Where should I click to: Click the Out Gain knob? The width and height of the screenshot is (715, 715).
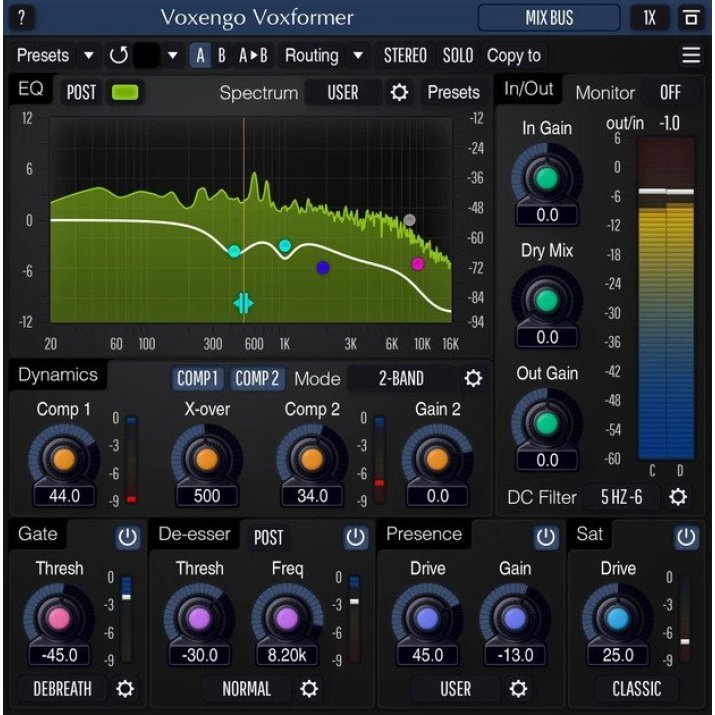(x=547, y=423)
